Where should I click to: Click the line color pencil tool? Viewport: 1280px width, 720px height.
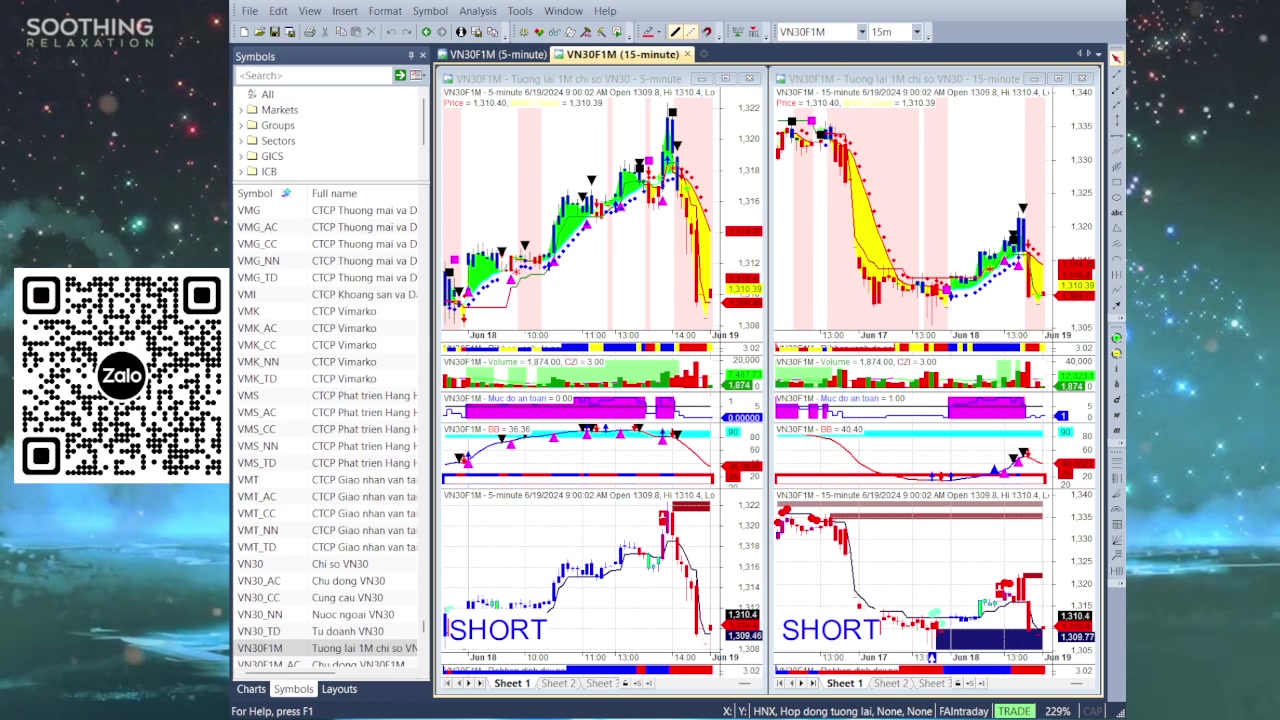(648, 32)
